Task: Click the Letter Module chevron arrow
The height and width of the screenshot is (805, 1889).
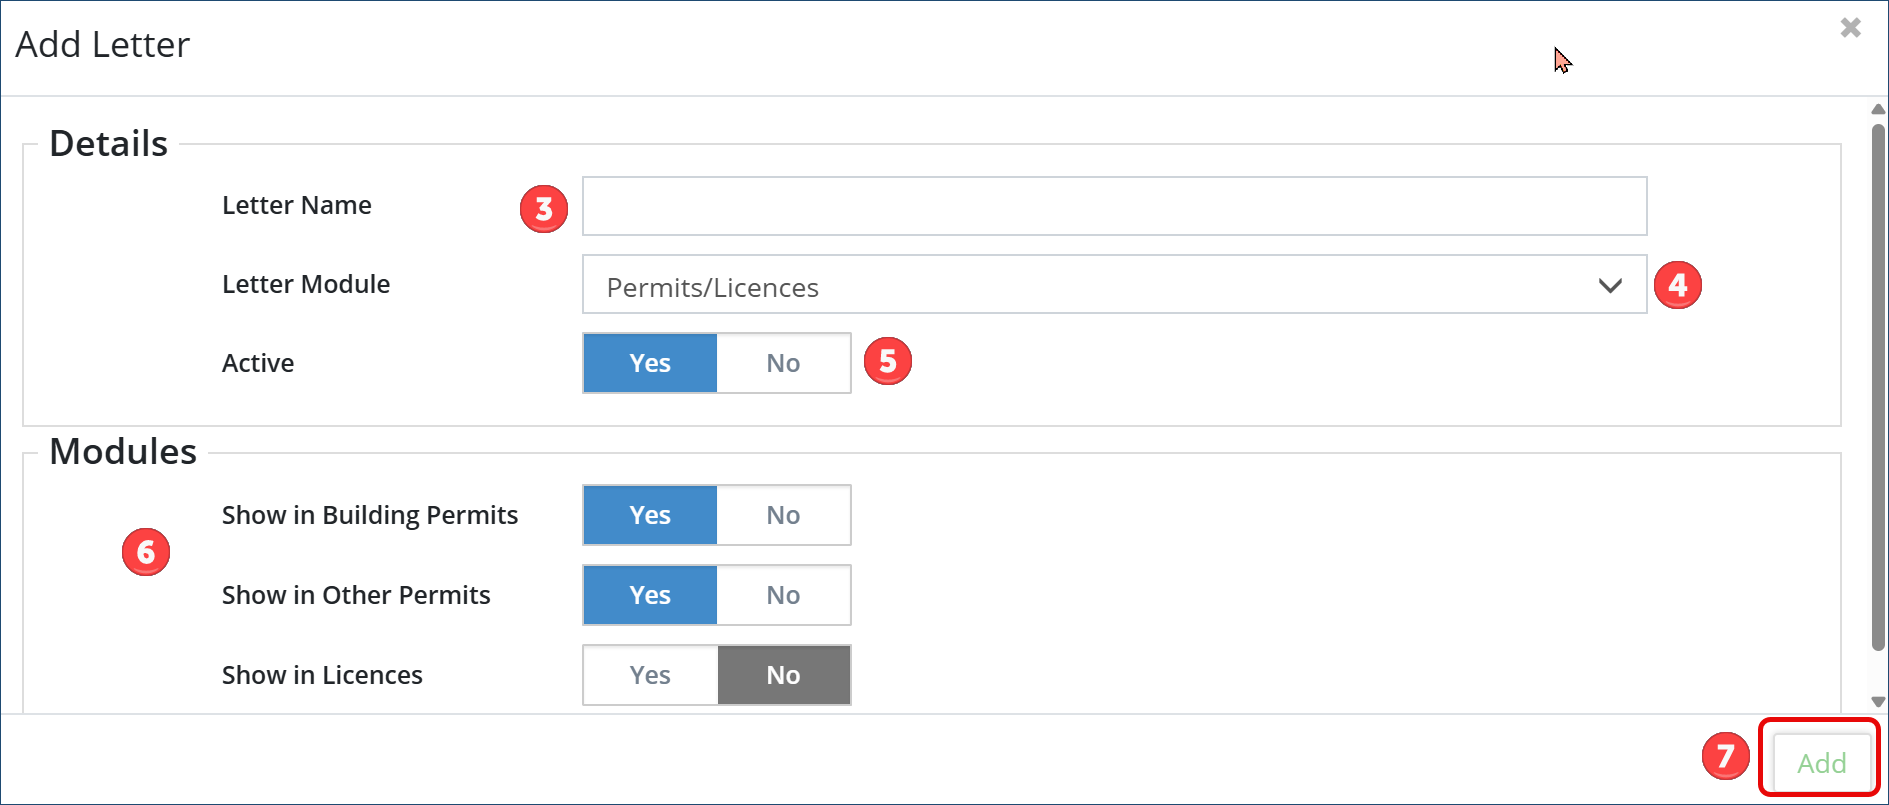Action: pos(1609,286)
